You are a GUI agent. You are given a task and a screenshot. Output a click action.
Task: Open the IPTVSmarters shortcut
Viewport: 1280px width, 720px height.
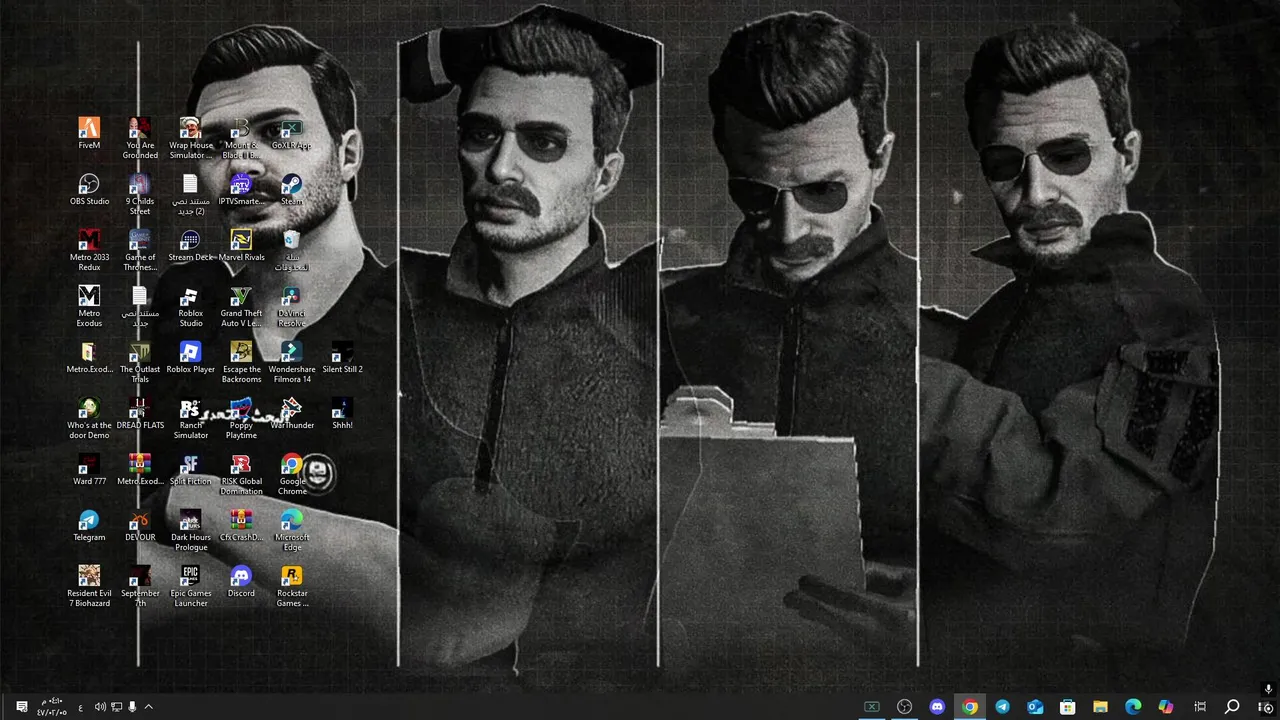pyautogui.click(x=241, y=190)
